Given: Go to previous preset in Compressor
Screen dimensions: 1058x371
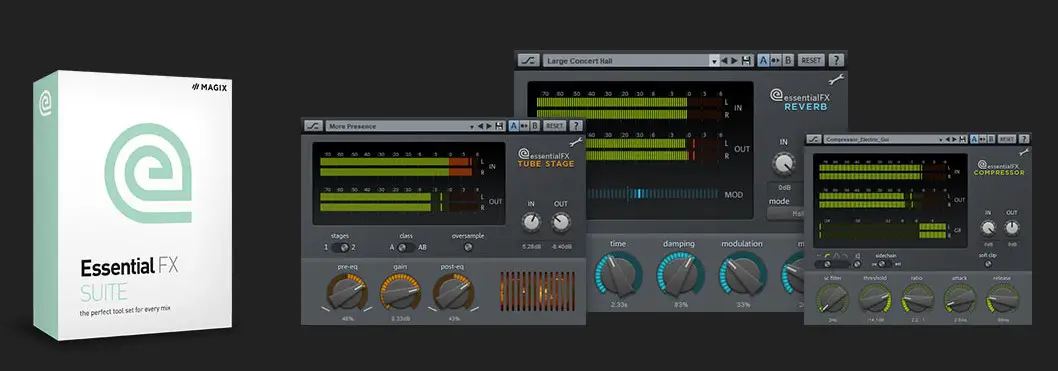Looking at the screenshot, I should pyautogui.click(x=947, y=139).
